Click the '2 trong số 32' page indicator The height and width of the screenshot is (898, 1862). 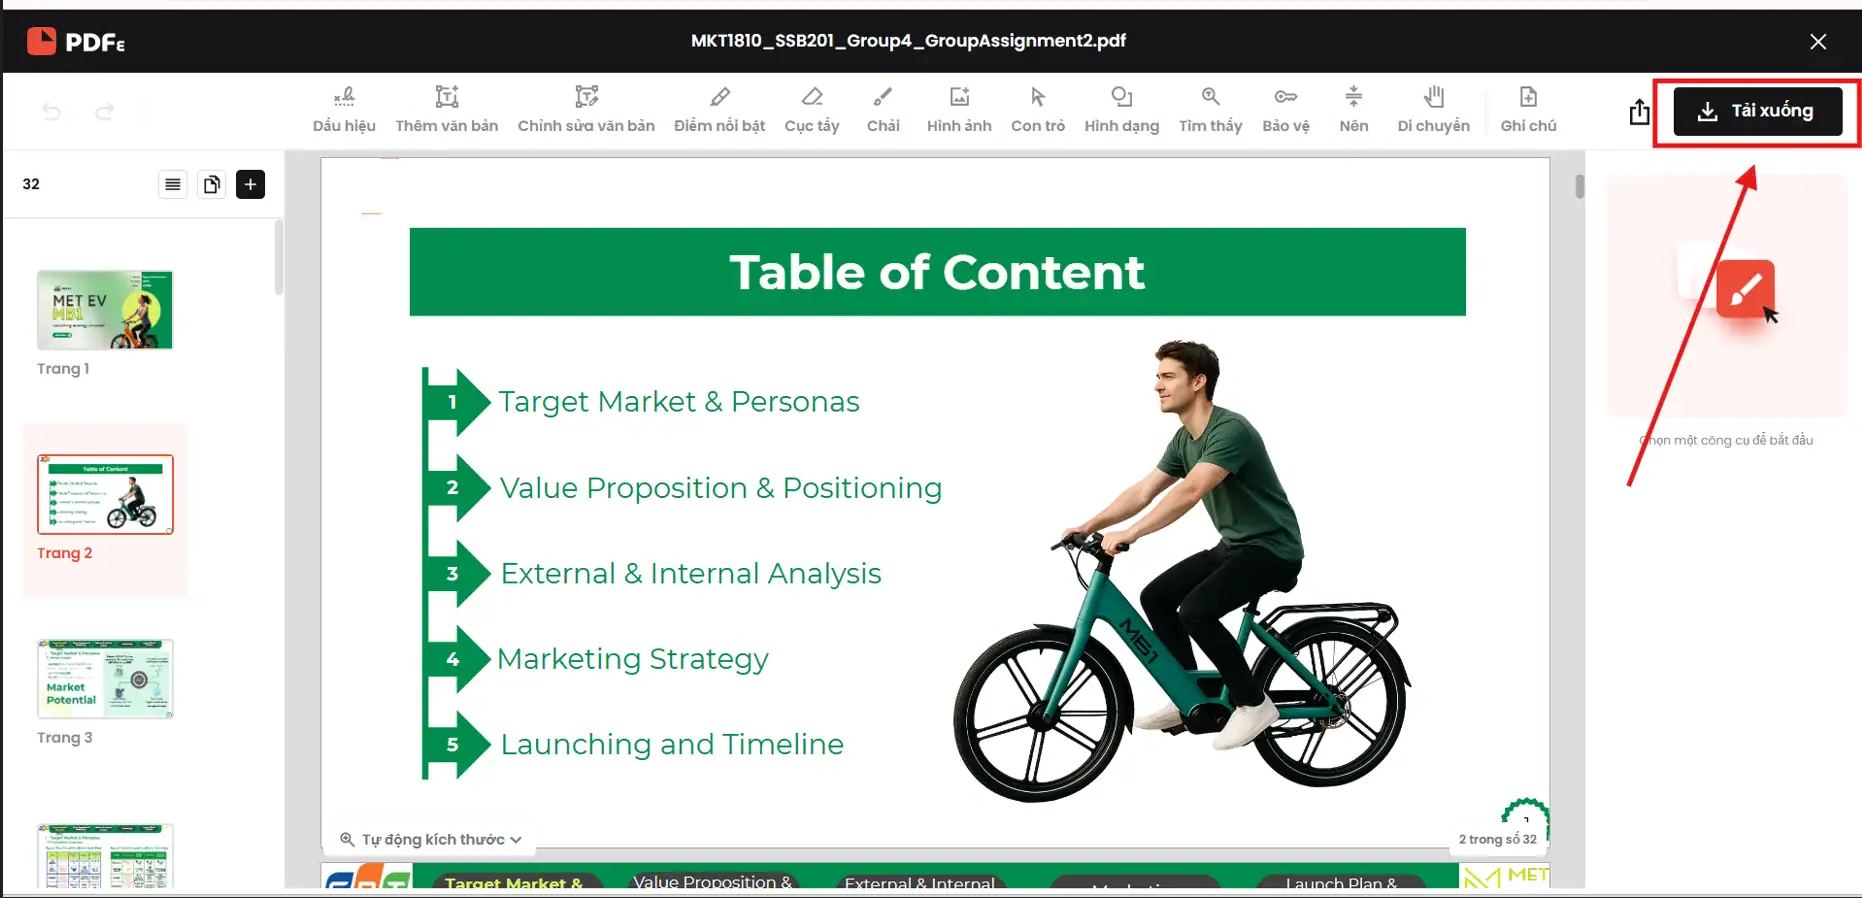1497,839
